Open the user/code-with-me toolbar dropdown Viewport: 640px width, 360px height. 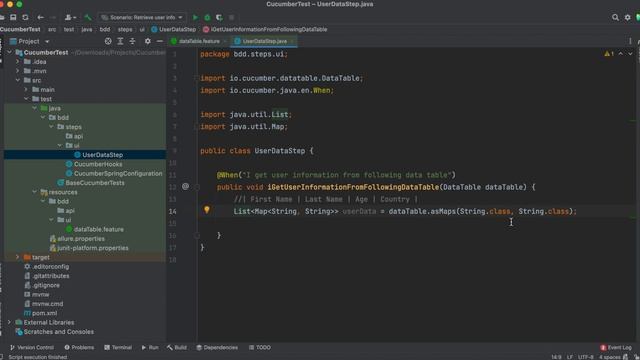coord(70,18)
